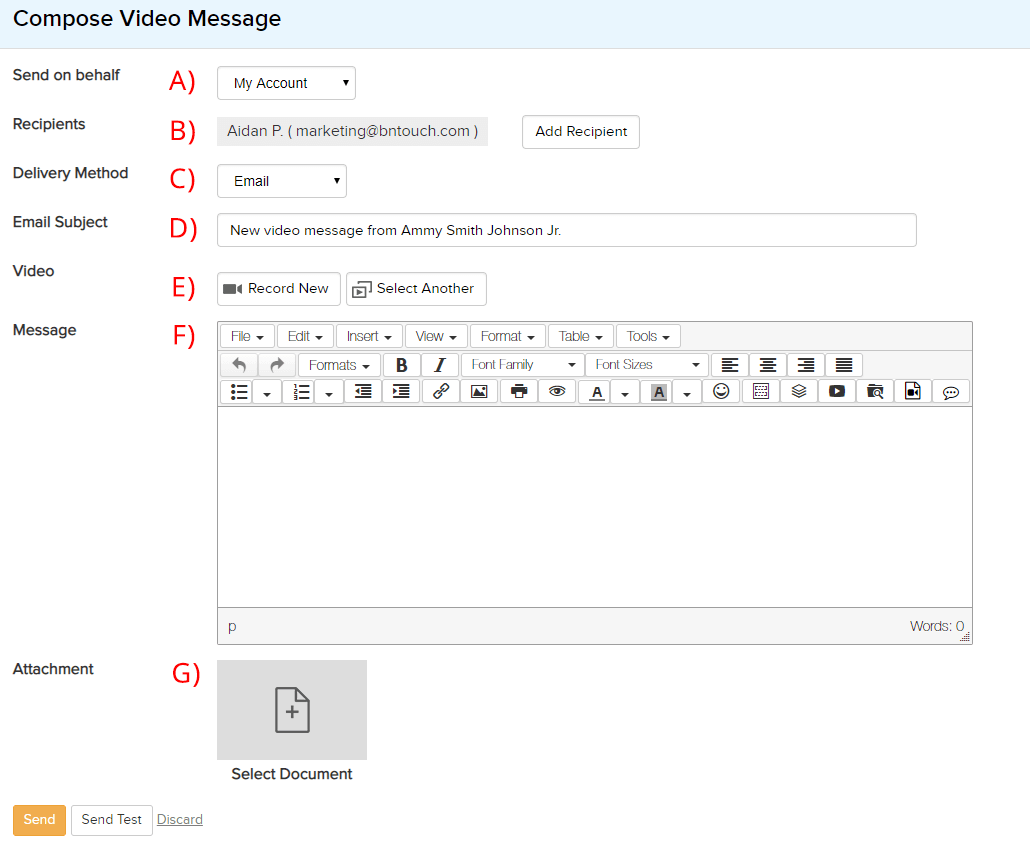The height and width of the screenshot is (849, 1030).
Task: Undo the last edit in the message editor
Action: coord(239,365)
